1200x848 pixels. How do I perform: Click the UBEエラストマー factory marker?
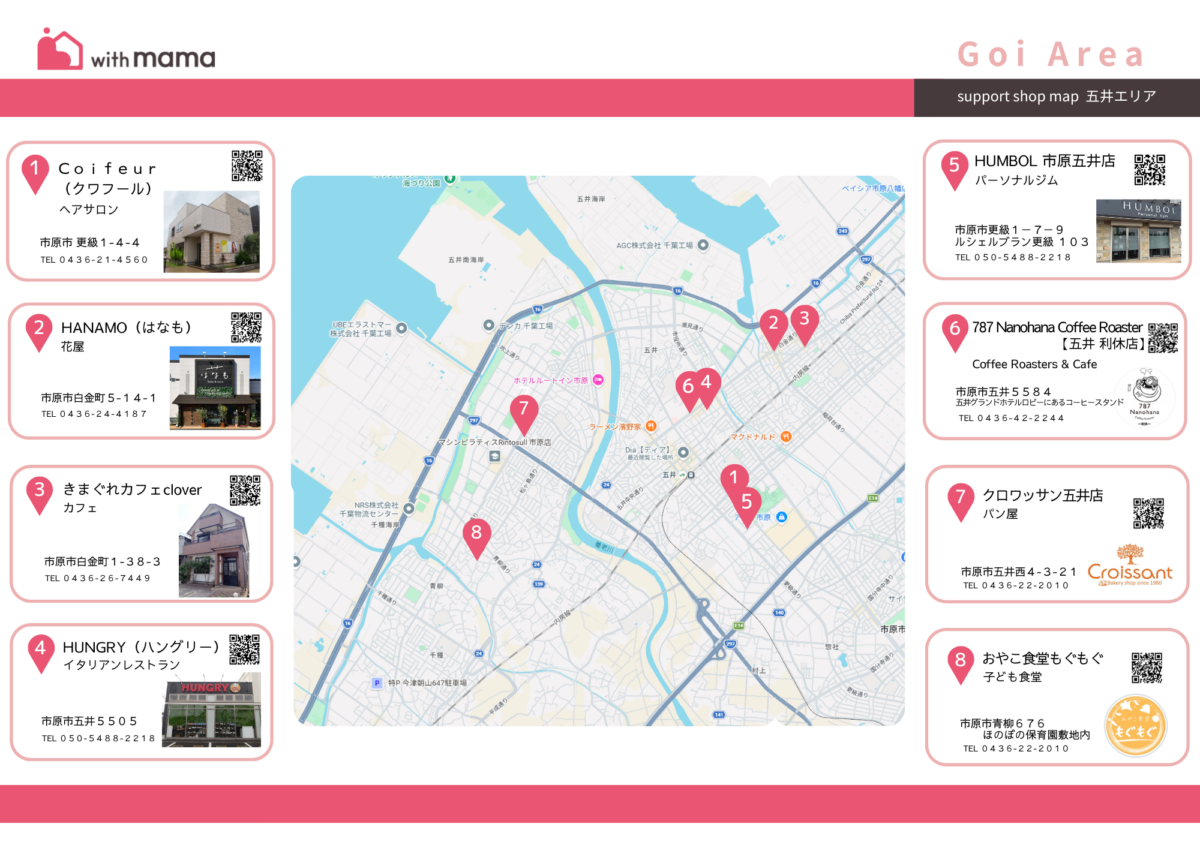401,327
